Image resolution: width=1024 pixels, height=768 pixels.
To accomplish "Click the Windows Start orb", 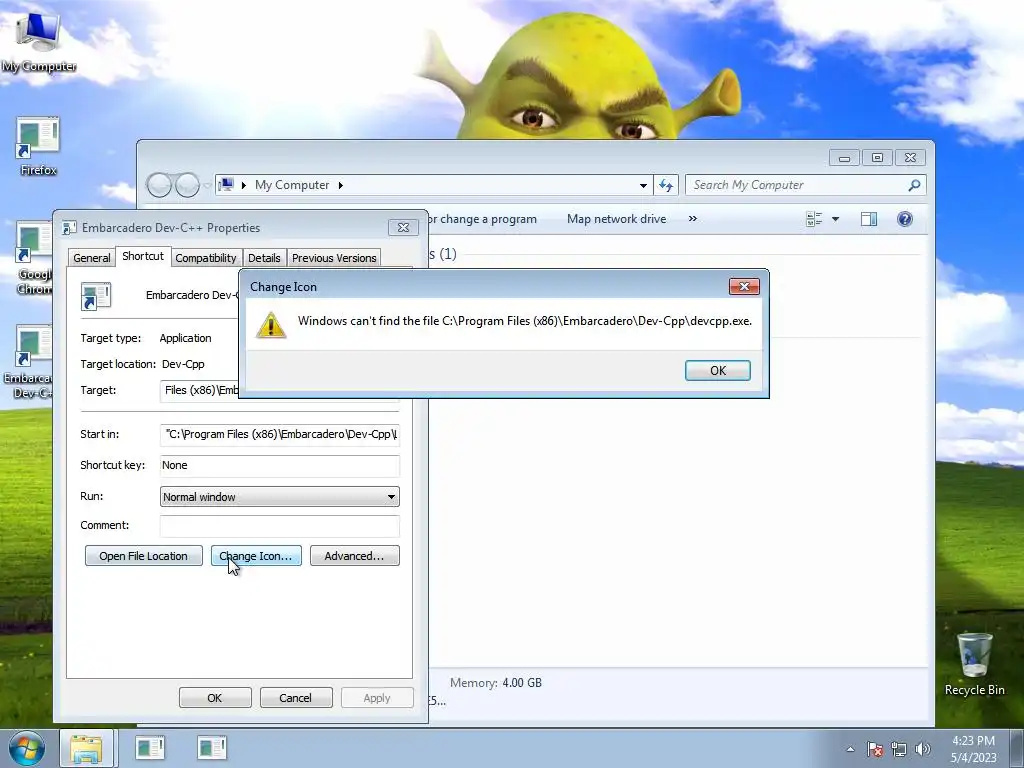I will (26, 748).
